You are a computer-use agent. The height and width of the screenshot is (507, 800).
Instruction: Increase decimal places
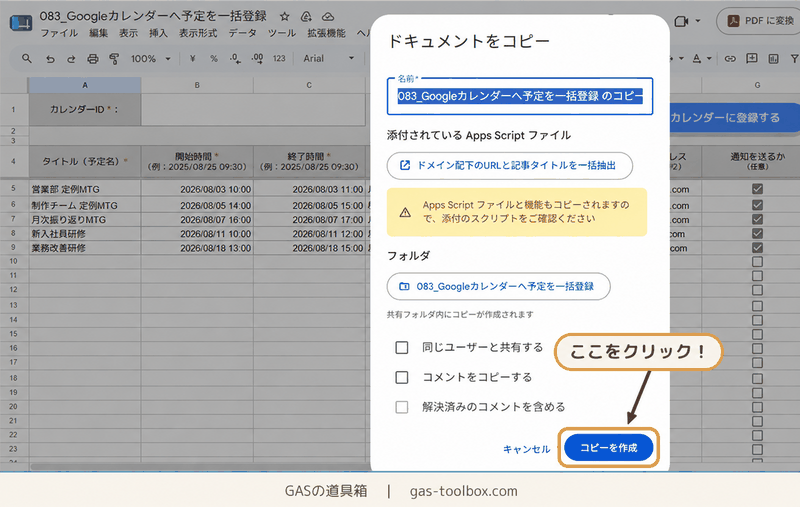pyautogui.click(x=257, y=59)
